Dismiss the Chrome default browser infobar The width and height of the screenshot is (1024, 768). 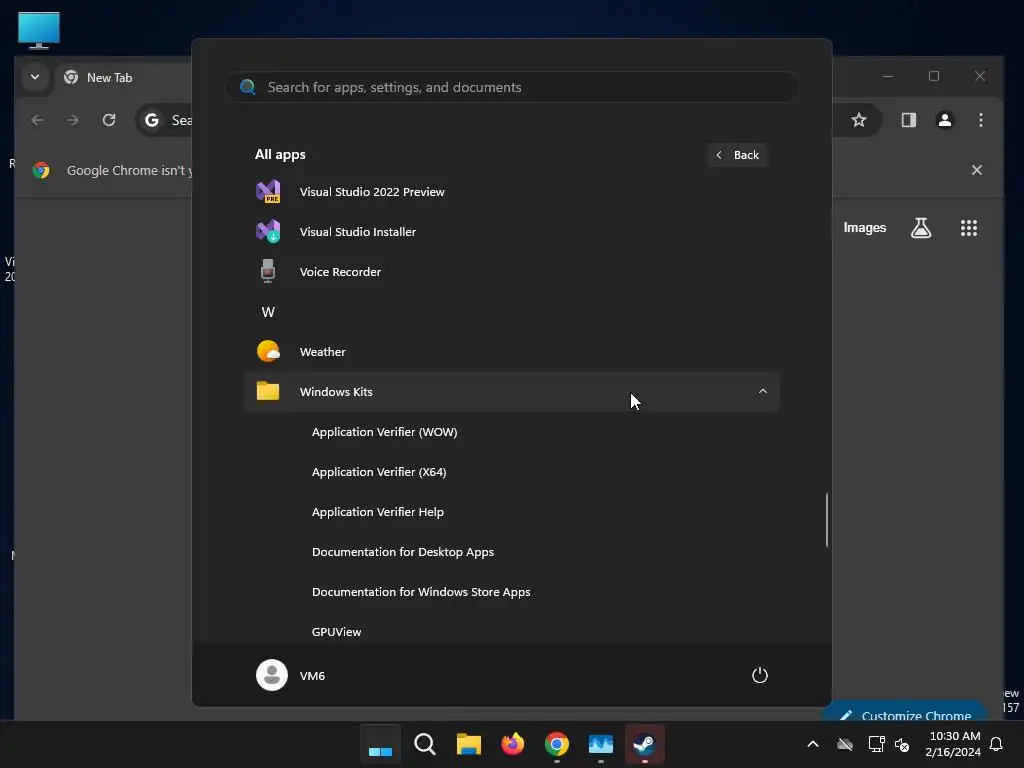coord(976,170)
